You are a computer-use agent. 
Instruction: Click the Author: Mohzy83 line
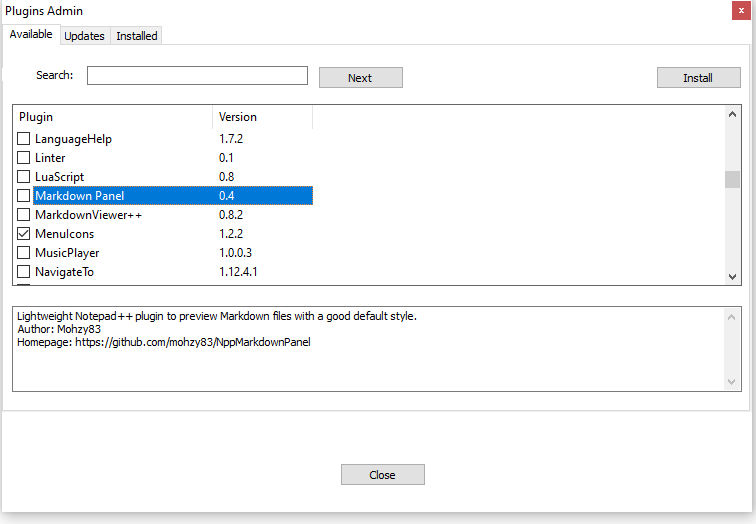point(59,329)
